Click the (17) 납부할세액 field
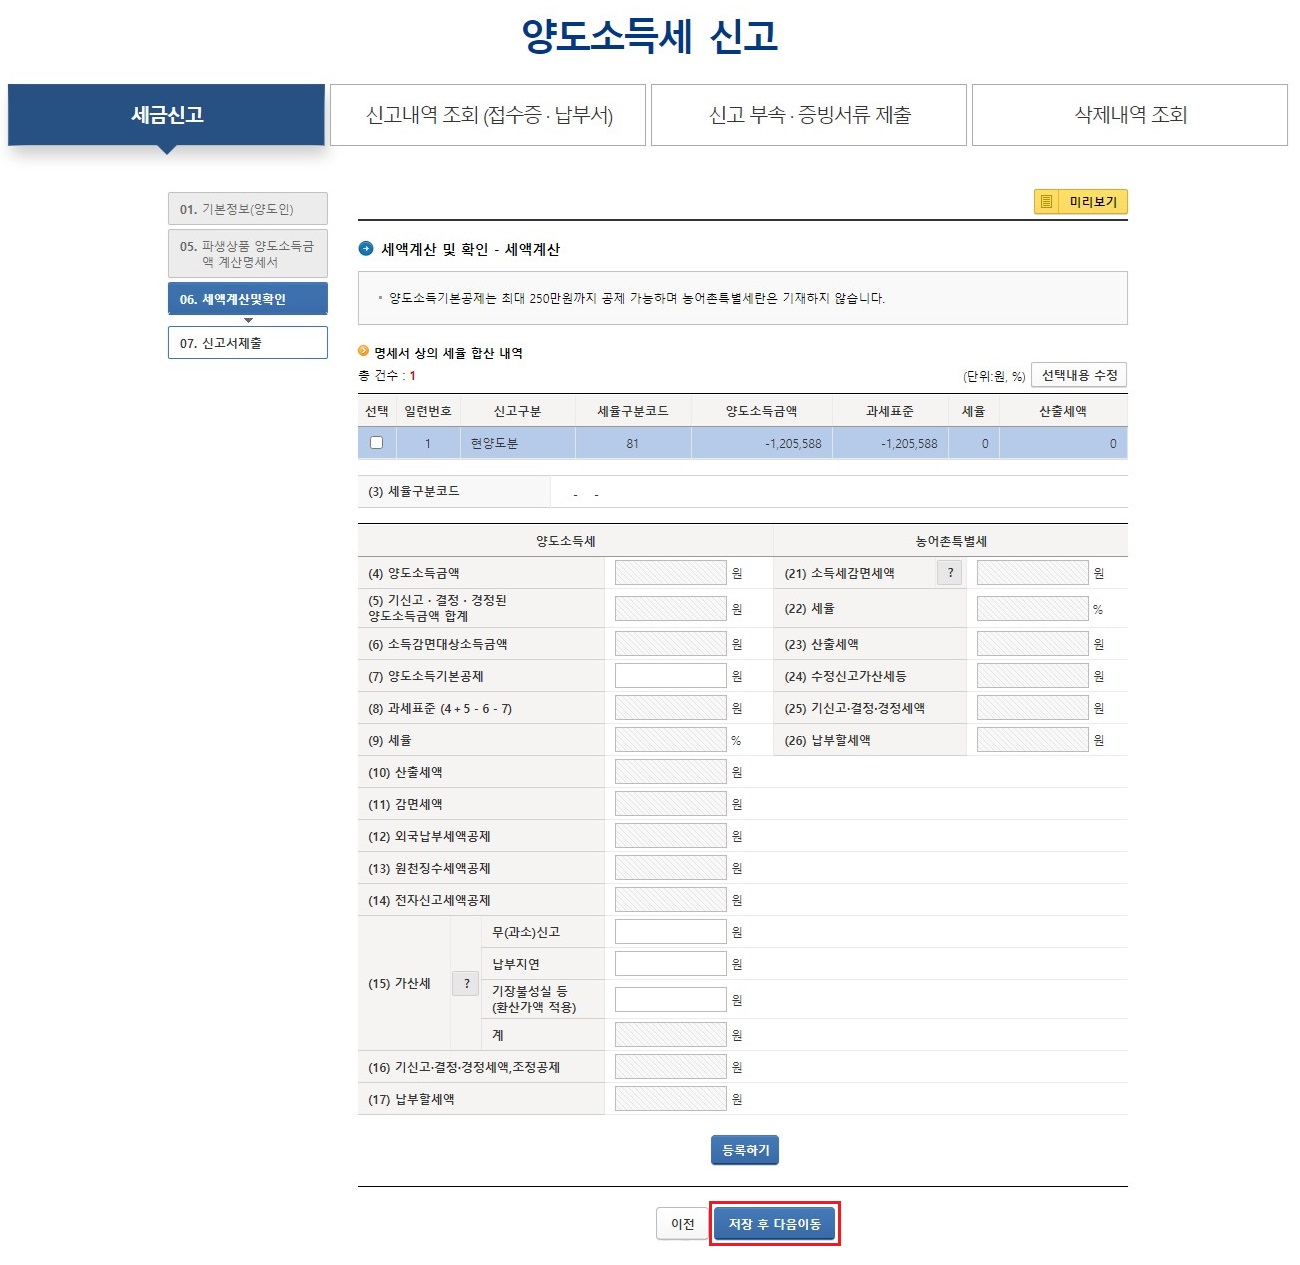1300x1265 pixels. tap(671, 1099)
